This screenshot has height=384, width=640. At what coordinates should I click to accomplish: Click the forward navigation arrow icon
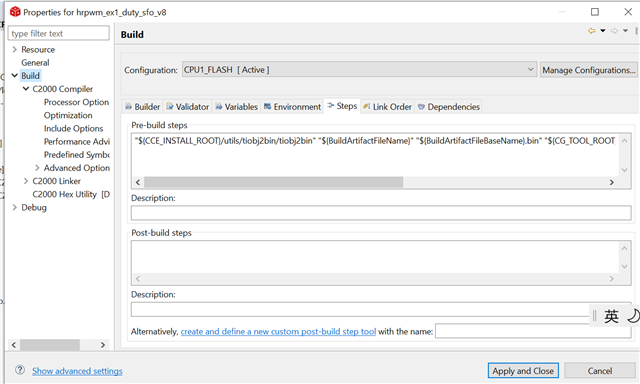(614, 31)
